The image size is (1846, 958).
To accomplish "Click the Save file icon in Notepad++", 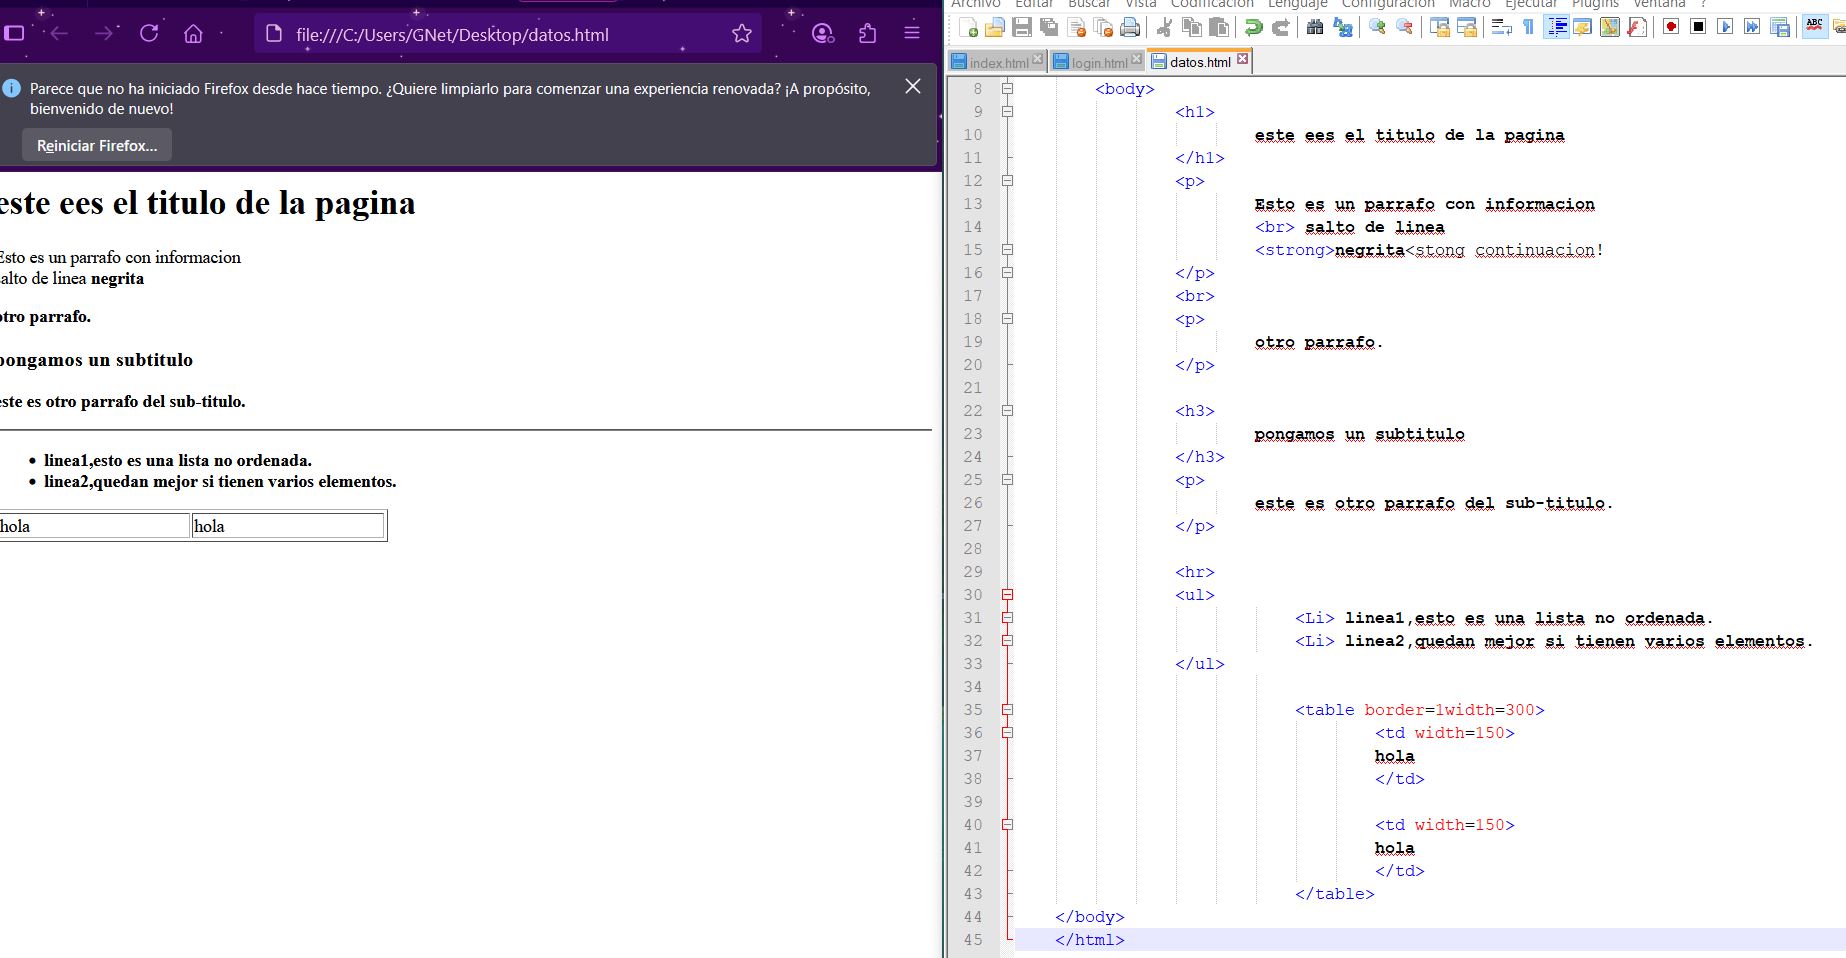I will 1021,27.
